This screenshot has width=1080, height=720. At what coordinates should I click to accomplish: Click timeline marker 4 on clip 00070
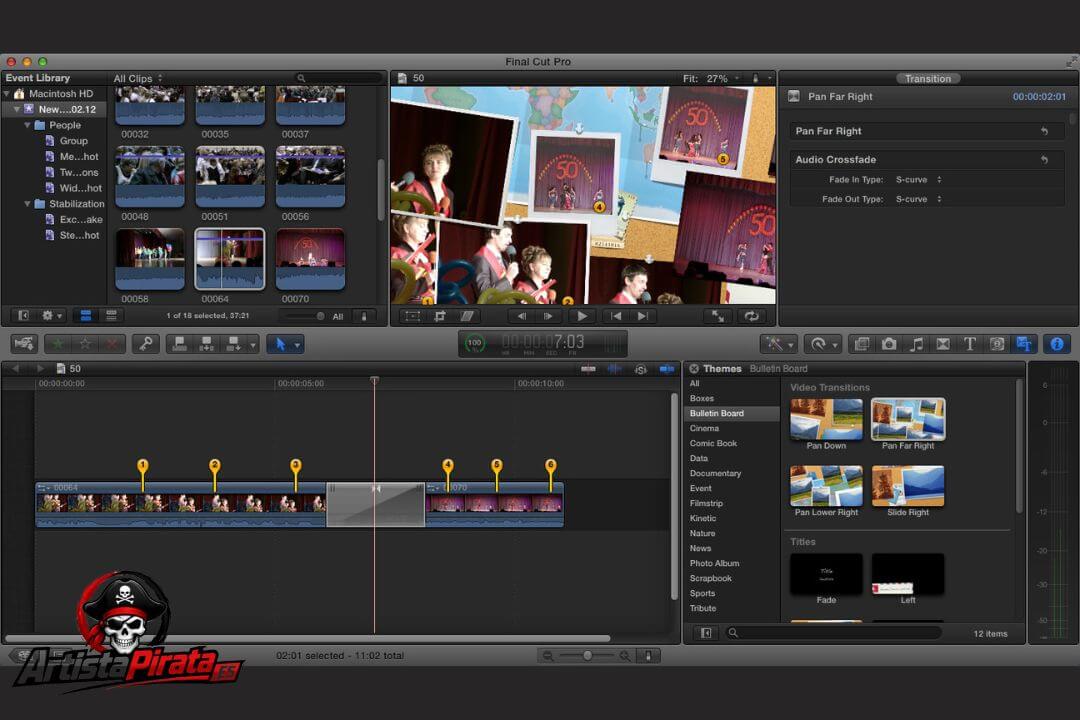click(x=448, y=465)
